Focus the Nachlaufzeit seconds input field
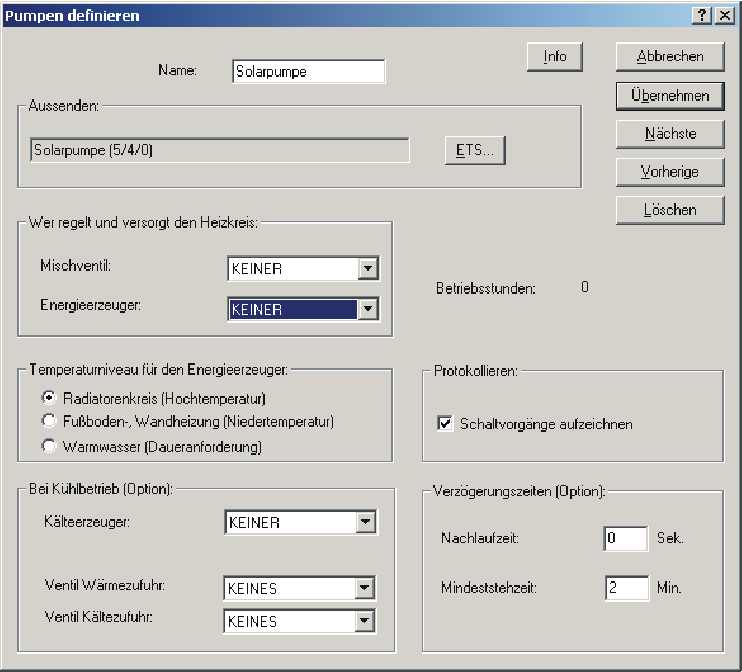The height and width of the screenshot is (672, 742). pyautogui.click(x=626, y=539)
